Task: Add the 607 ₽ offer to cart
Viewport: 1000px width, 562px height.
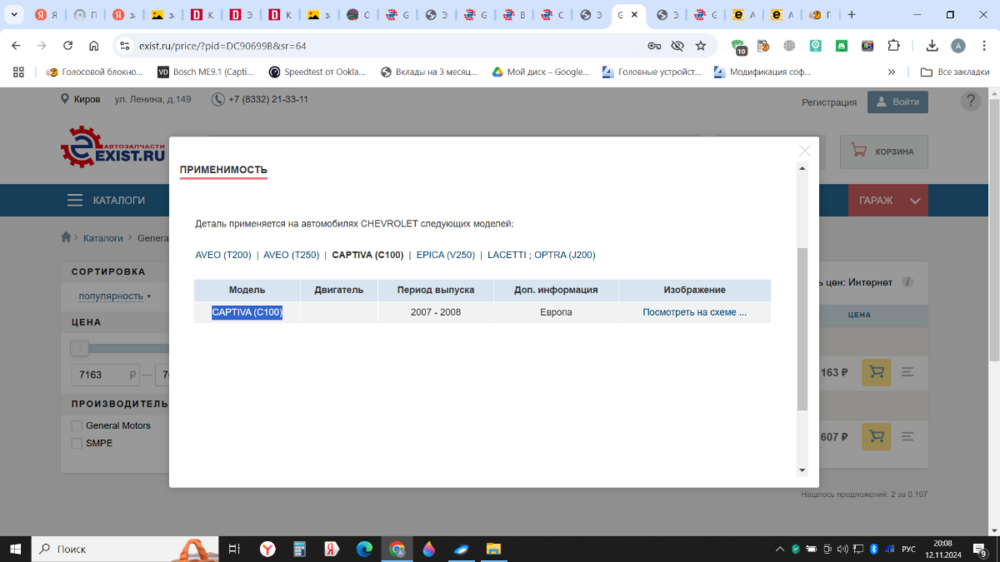Action: tap(876, 436)
